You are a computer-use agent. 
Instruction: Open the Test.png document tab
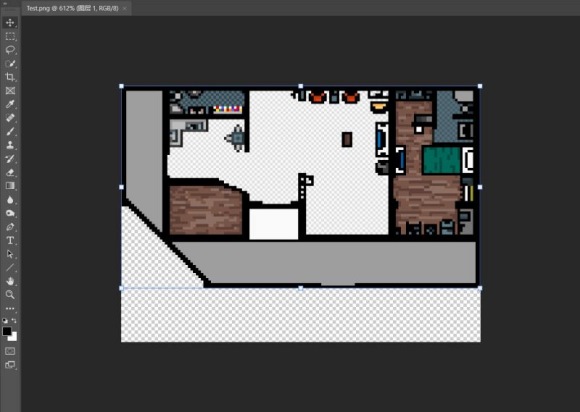[x=72, y=8]
